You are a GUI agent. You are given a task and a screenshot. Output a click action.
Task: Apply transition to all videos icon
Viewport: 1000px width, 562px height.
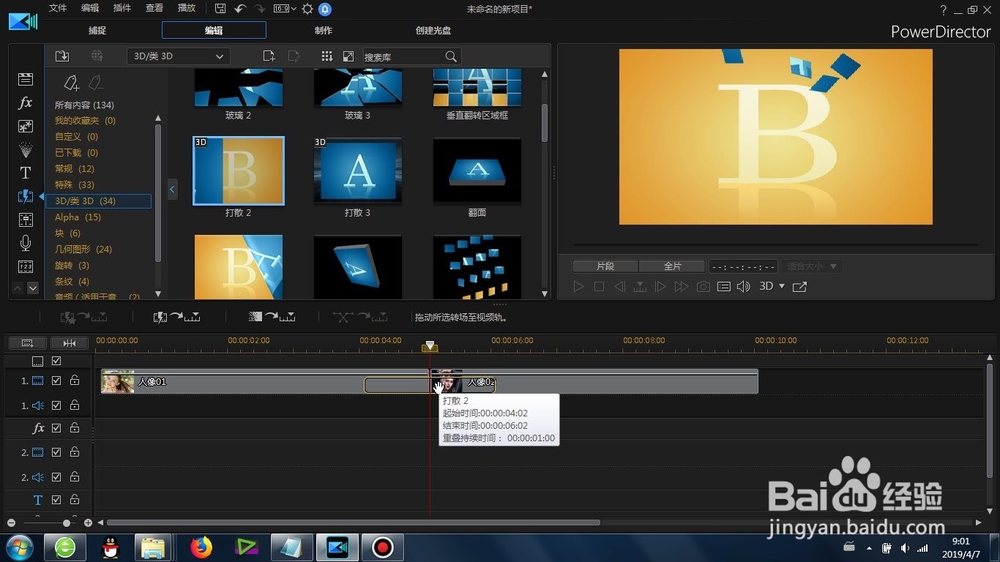point(177,316)
